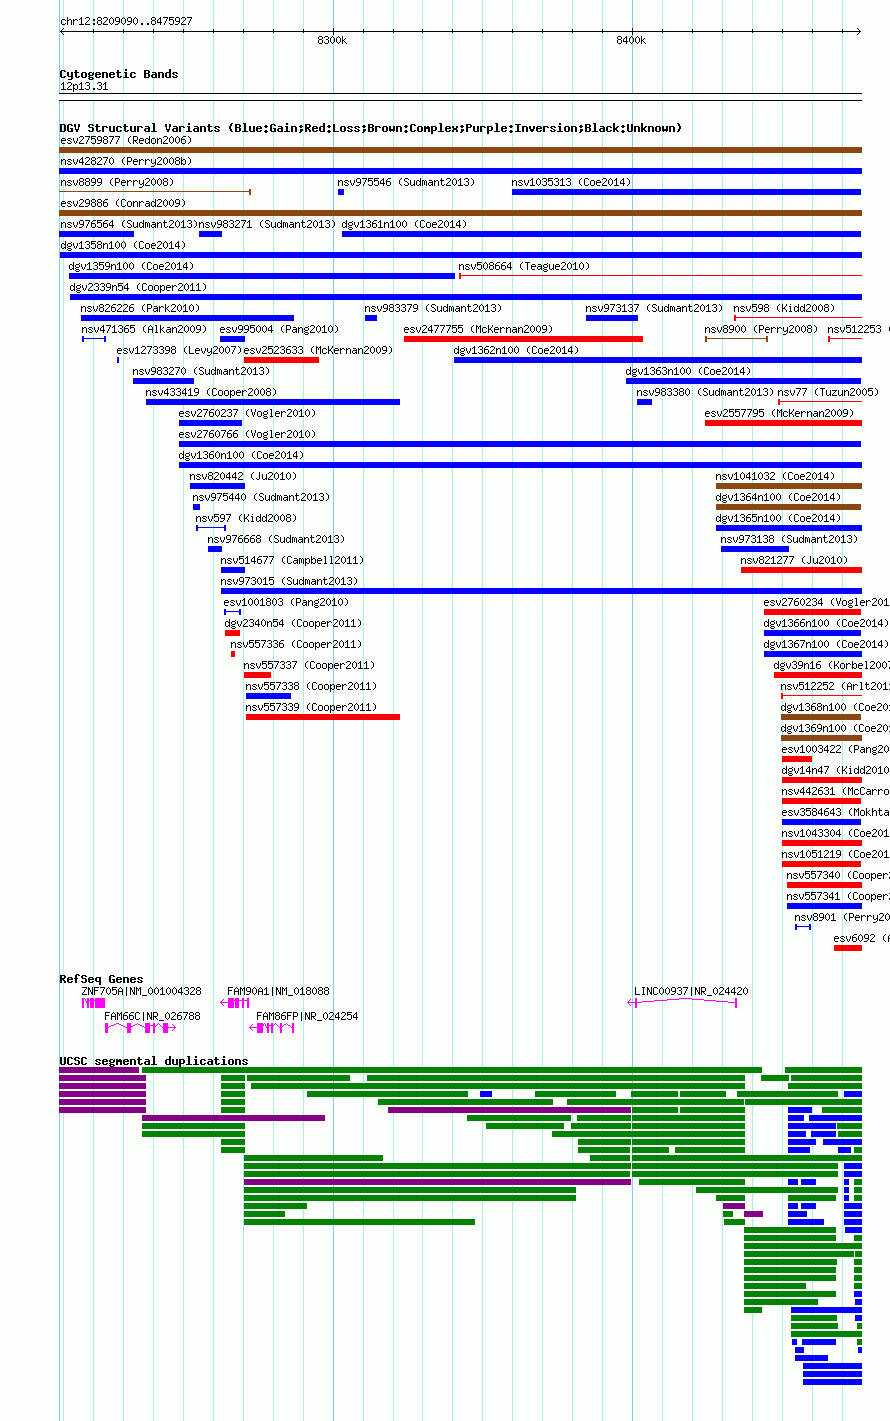Click the nsv983380 (Sudmant2013) label
The width and height of the screenshot is (890, 1421).
pos(705,392)
